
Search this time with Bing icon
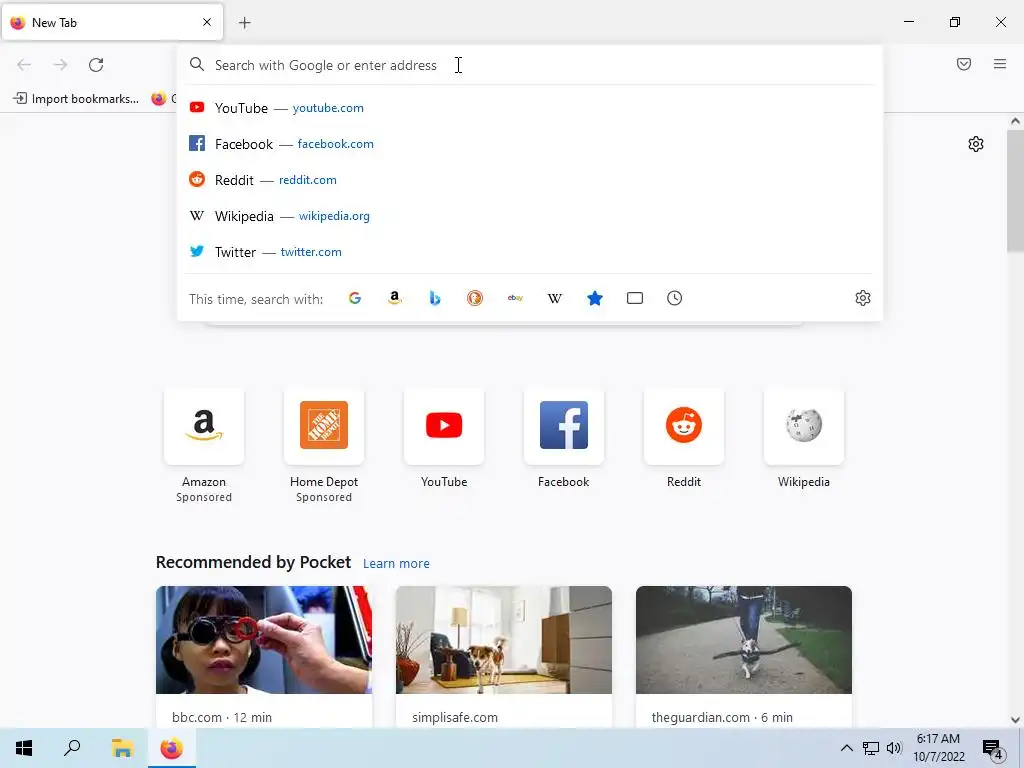[x=435, y=298]
